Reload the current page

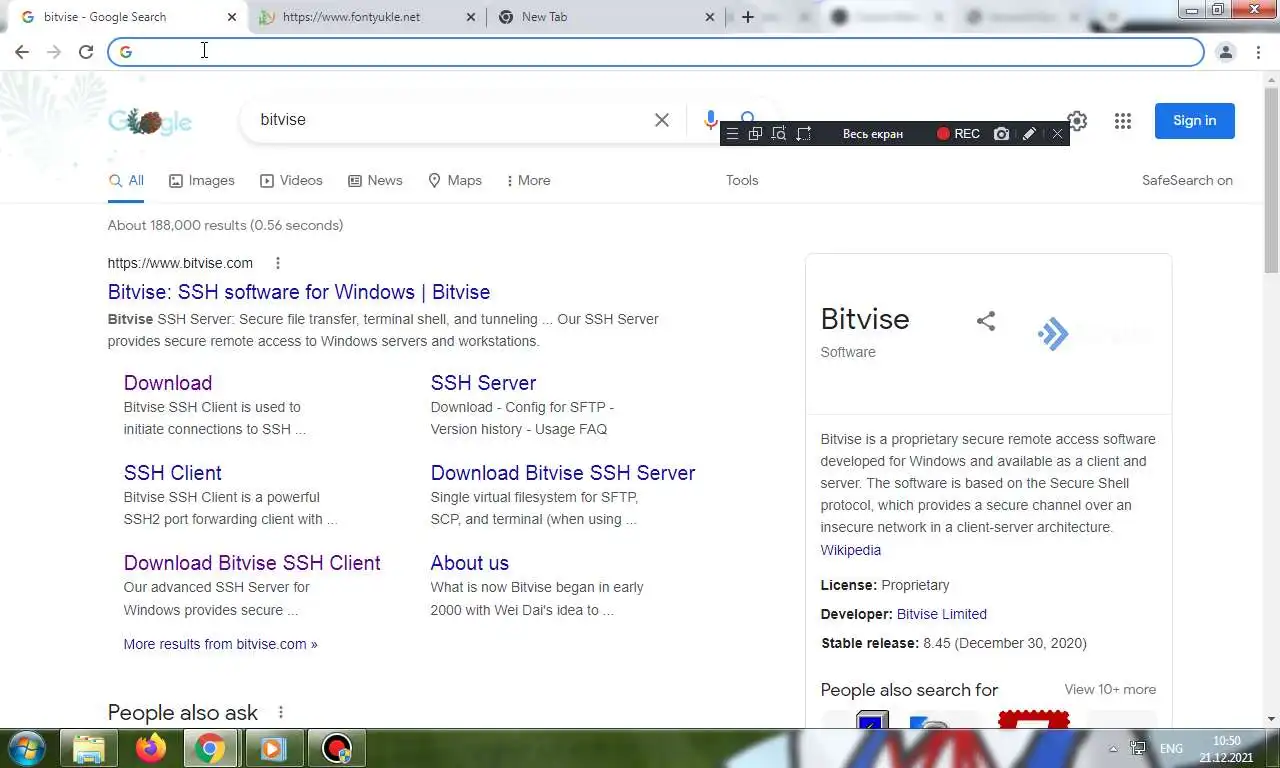(x=86, y=52)
